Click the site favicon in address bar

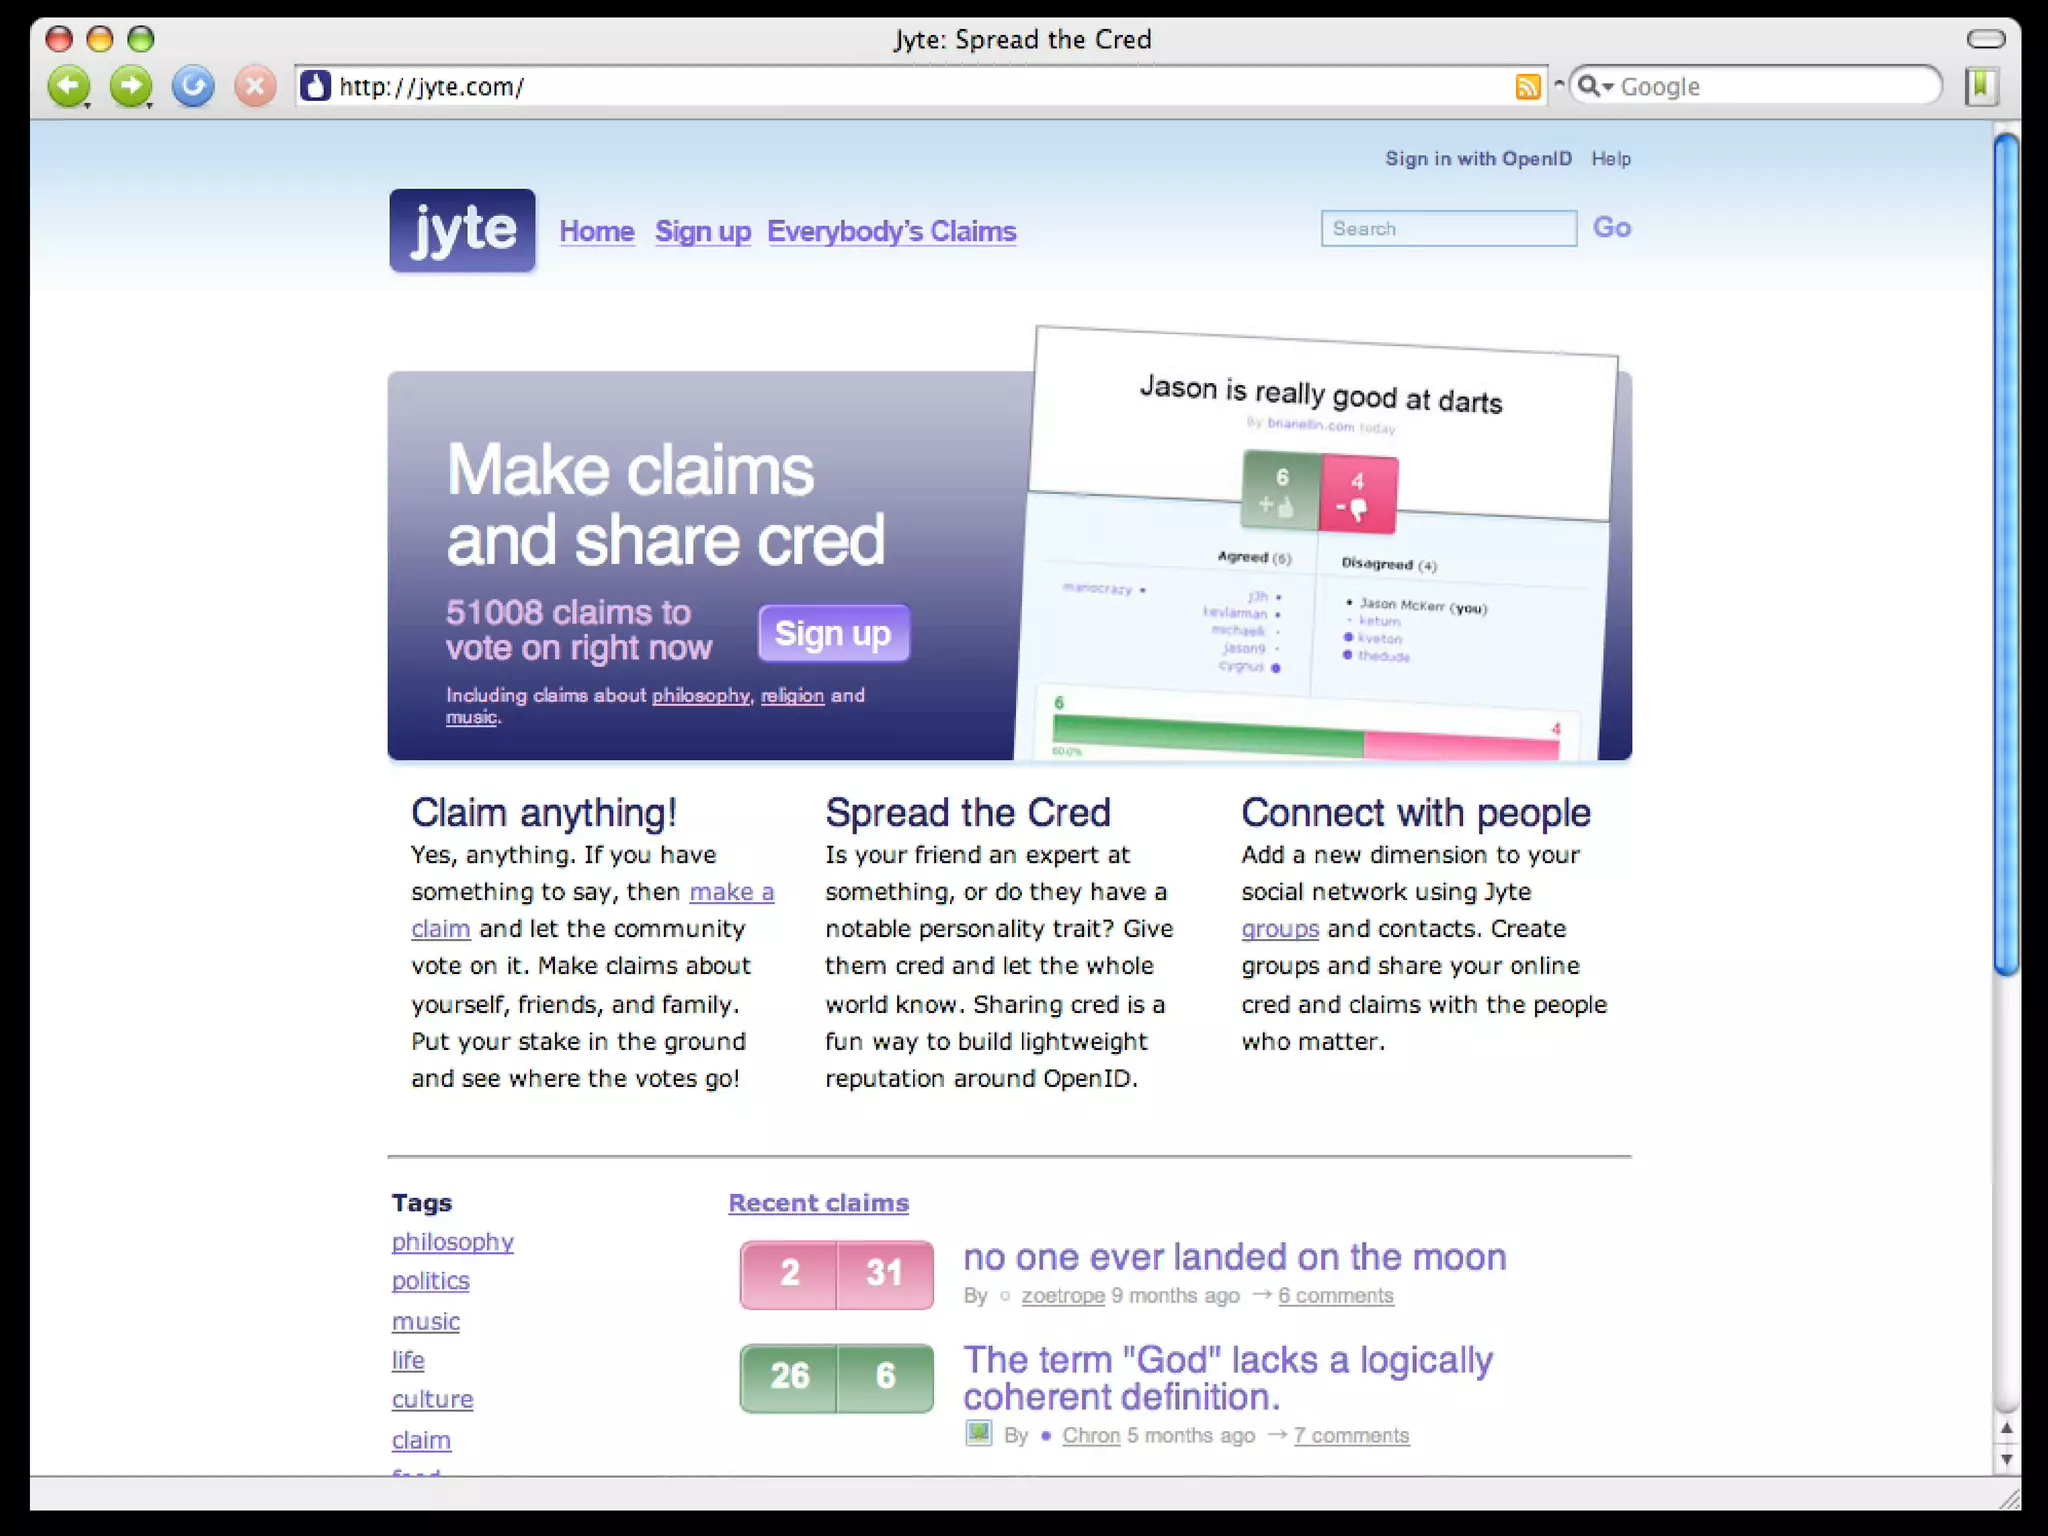(x=316, y=87)
